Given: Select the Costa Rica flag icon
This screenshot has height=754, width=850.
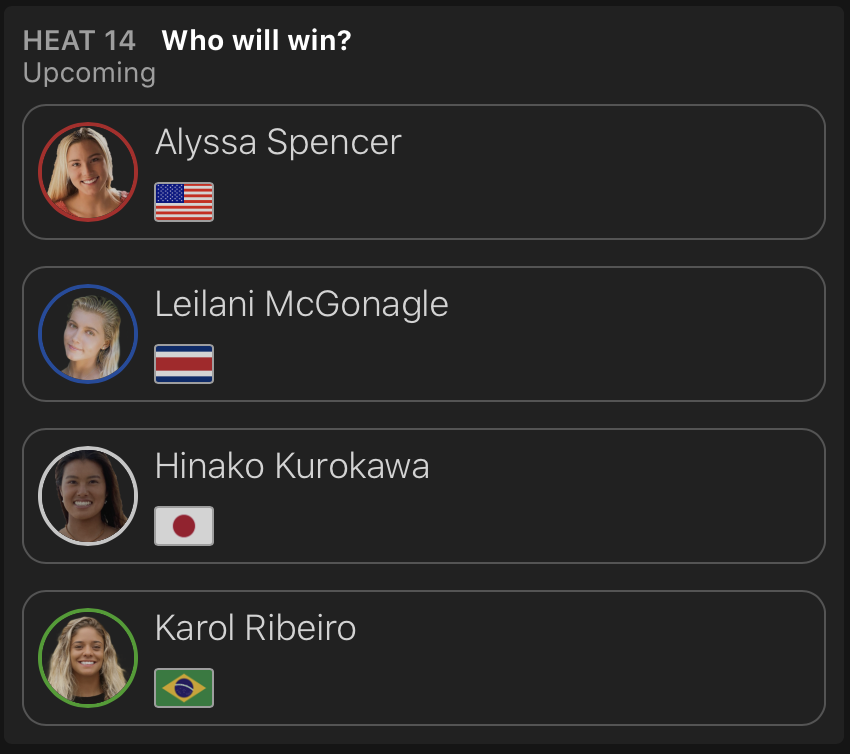Looking at the screenshot, I should point(184,364).
